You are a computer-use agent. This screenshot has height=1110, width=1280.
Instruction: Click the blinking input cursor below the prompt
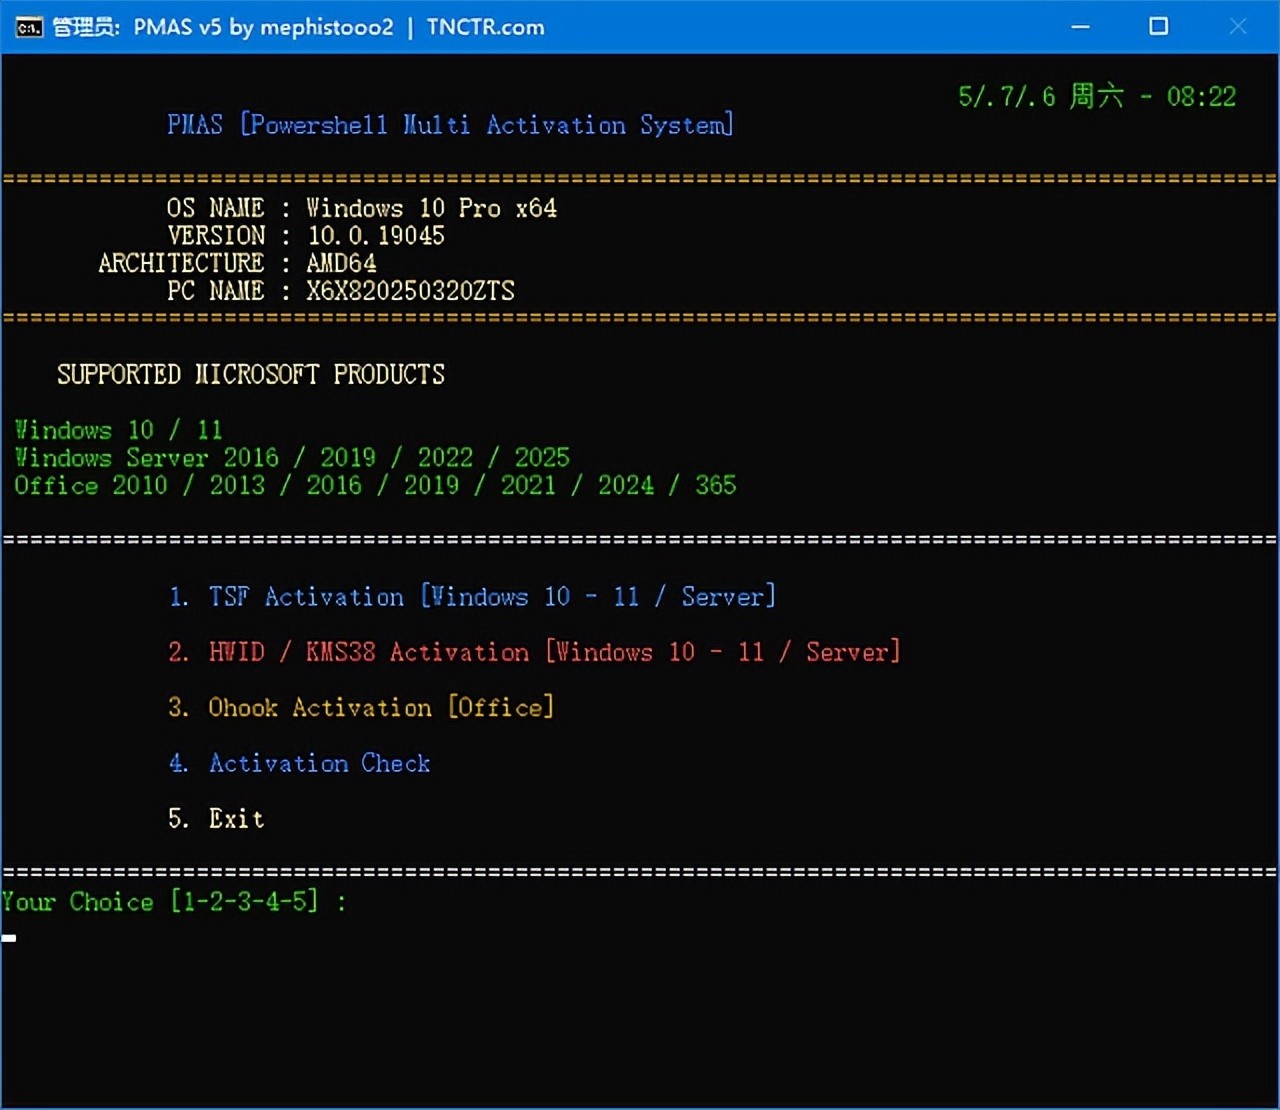(x=9, y=938)
